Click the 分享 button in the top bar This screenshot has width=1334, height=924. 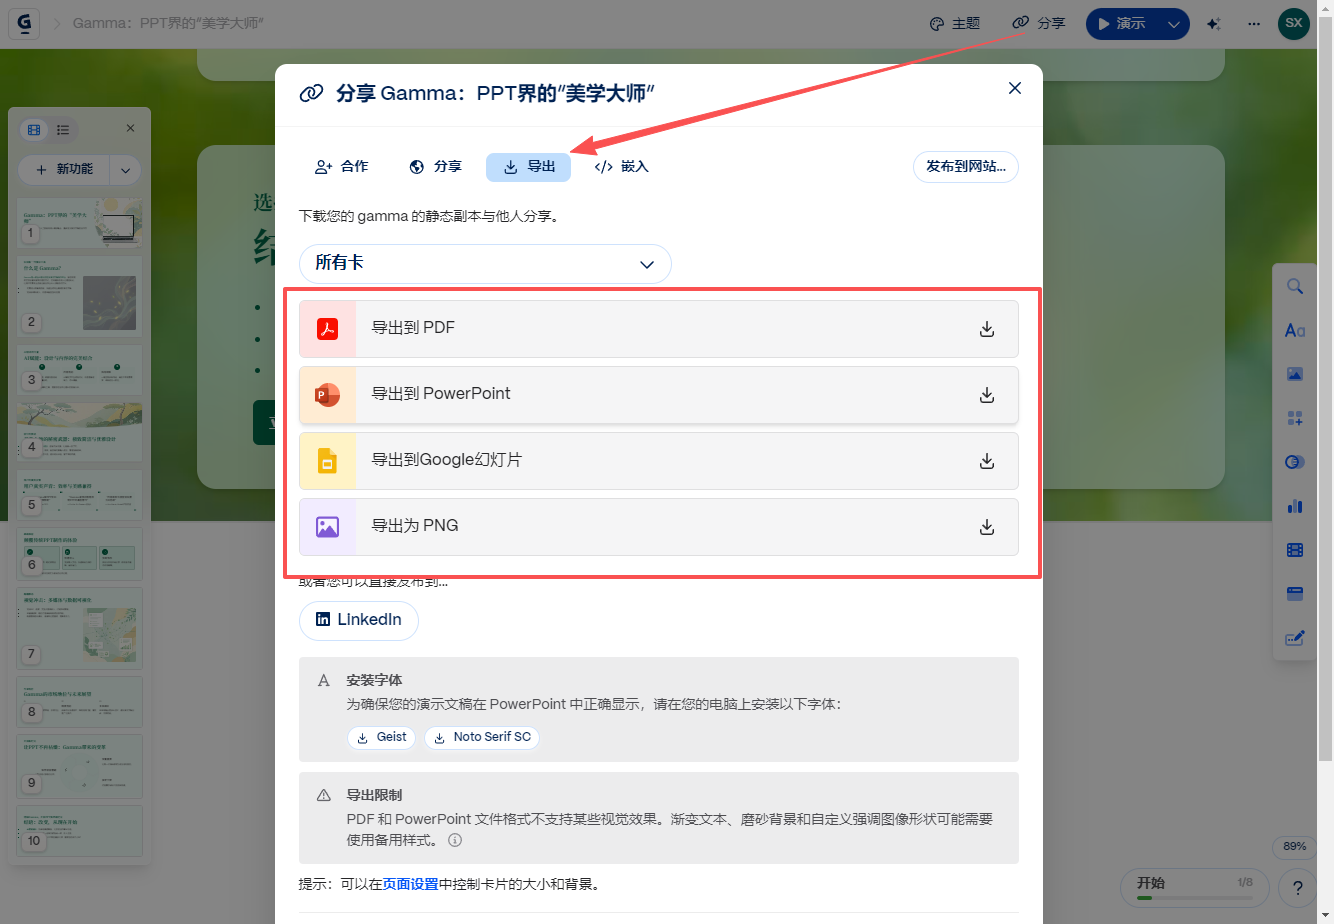pos(1039,23)
